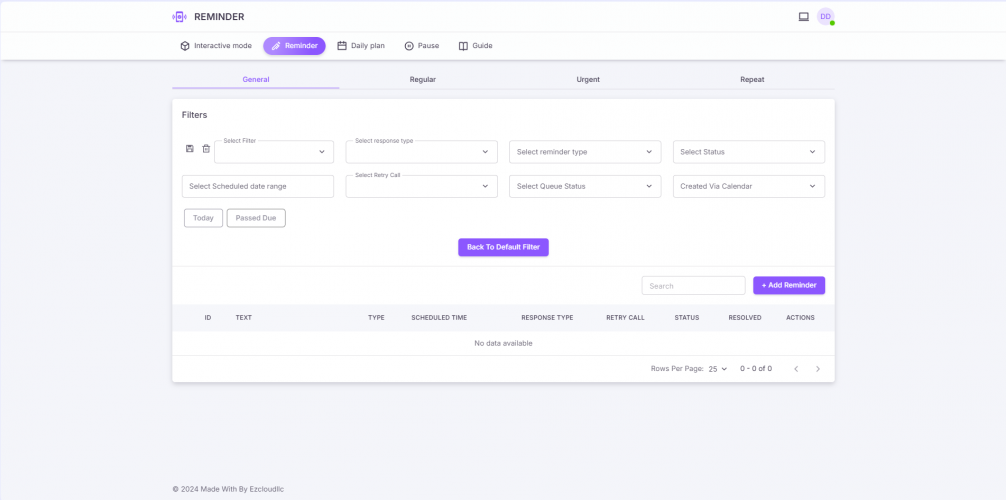Expand the Select Filter dropdown
This screenshot has width=1006, height=500.
[274, 152]
